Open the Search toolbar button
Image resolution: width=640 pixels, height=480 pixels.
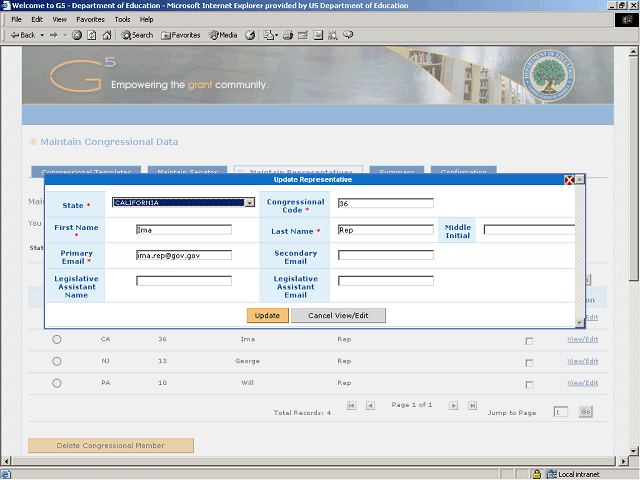coord(137,35)
